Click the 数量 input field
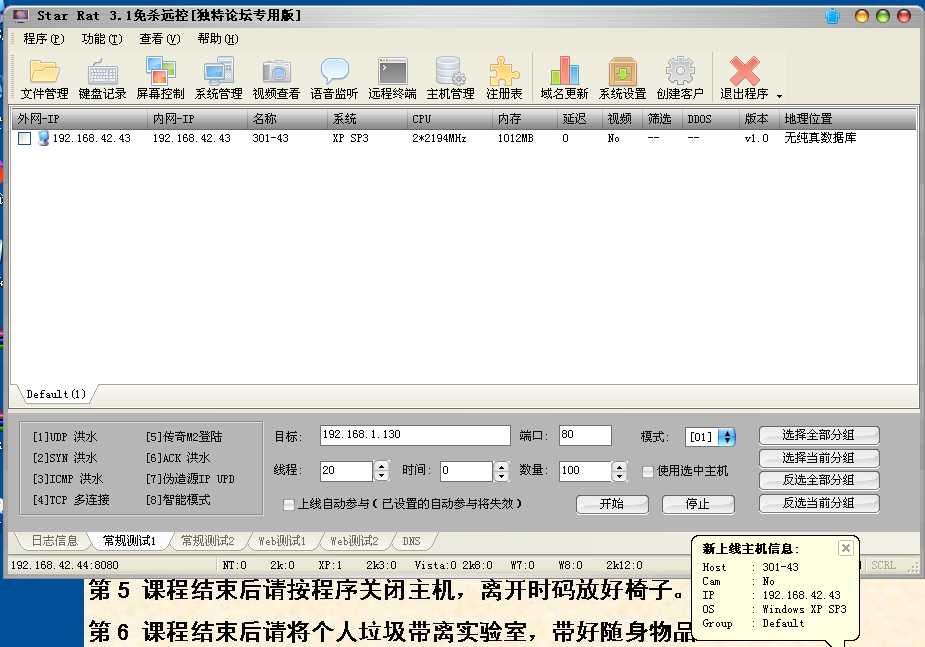This screenshot has width=925, height=647. (585, 471)
